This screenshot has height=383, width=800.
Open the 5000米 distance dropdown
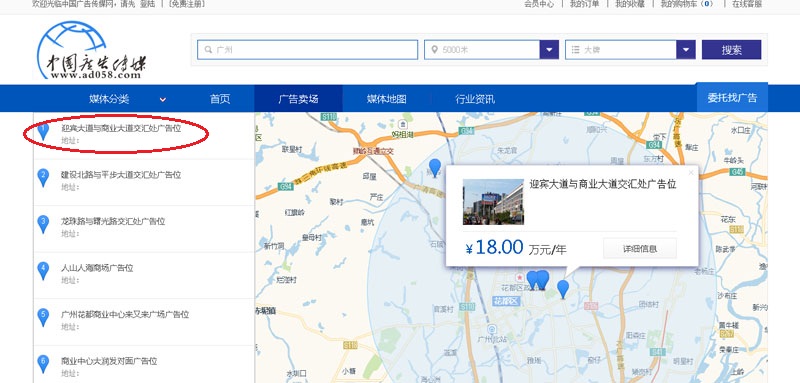point(549,50)
